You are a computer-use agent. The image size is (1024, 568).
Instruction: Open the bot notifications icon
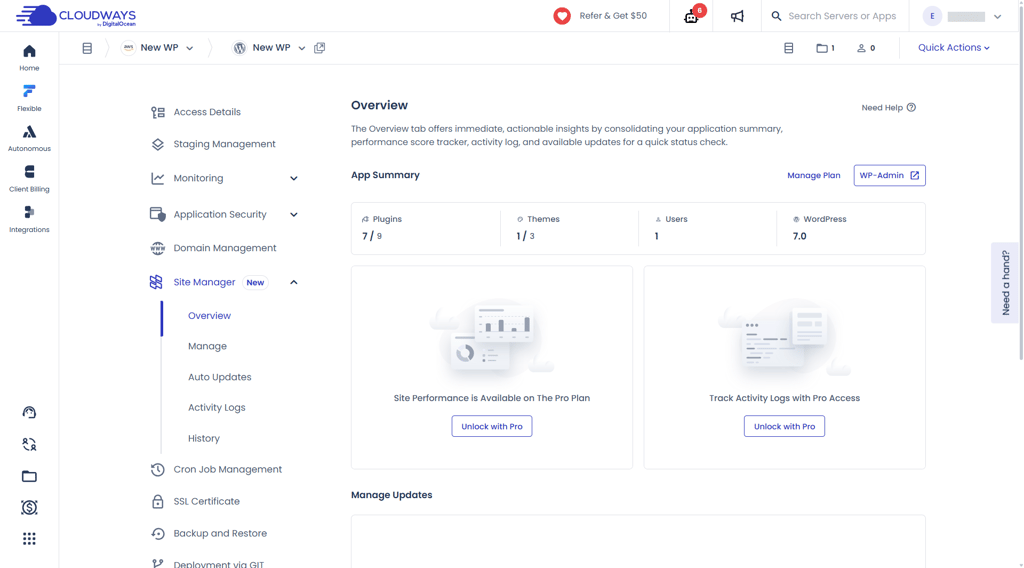691,16
